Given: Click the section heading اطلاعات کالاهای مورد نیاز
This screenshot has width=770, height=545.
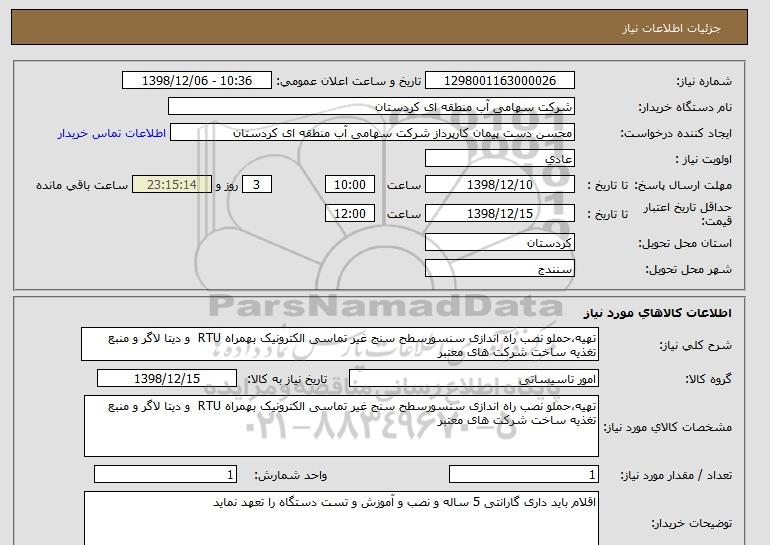Looking at the screenshot, I should 658,312.
